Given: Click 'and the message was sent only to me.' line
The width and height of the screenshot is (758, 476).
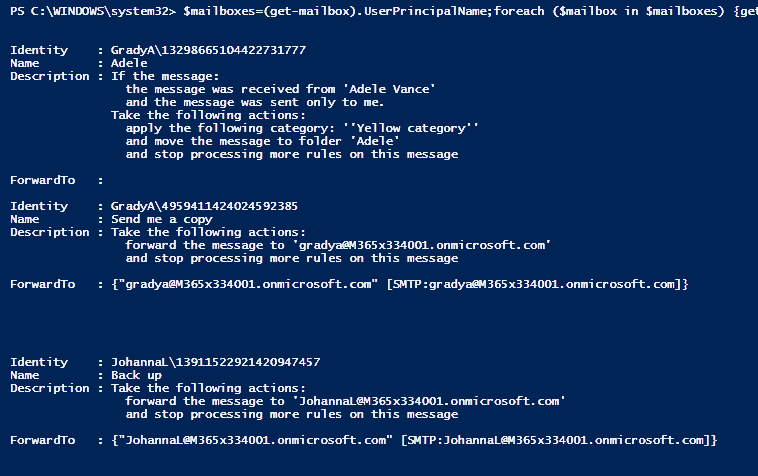Looking at the screenshot, I should 255,102.
